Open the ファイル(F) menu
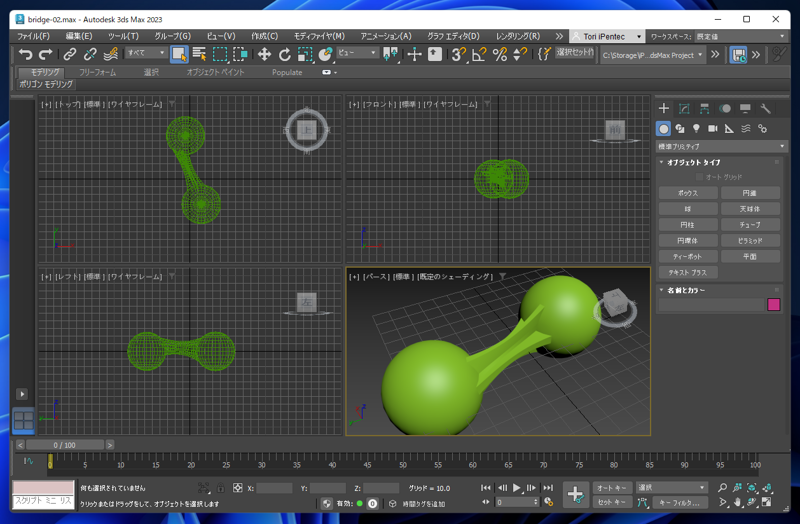 point(33,36)
